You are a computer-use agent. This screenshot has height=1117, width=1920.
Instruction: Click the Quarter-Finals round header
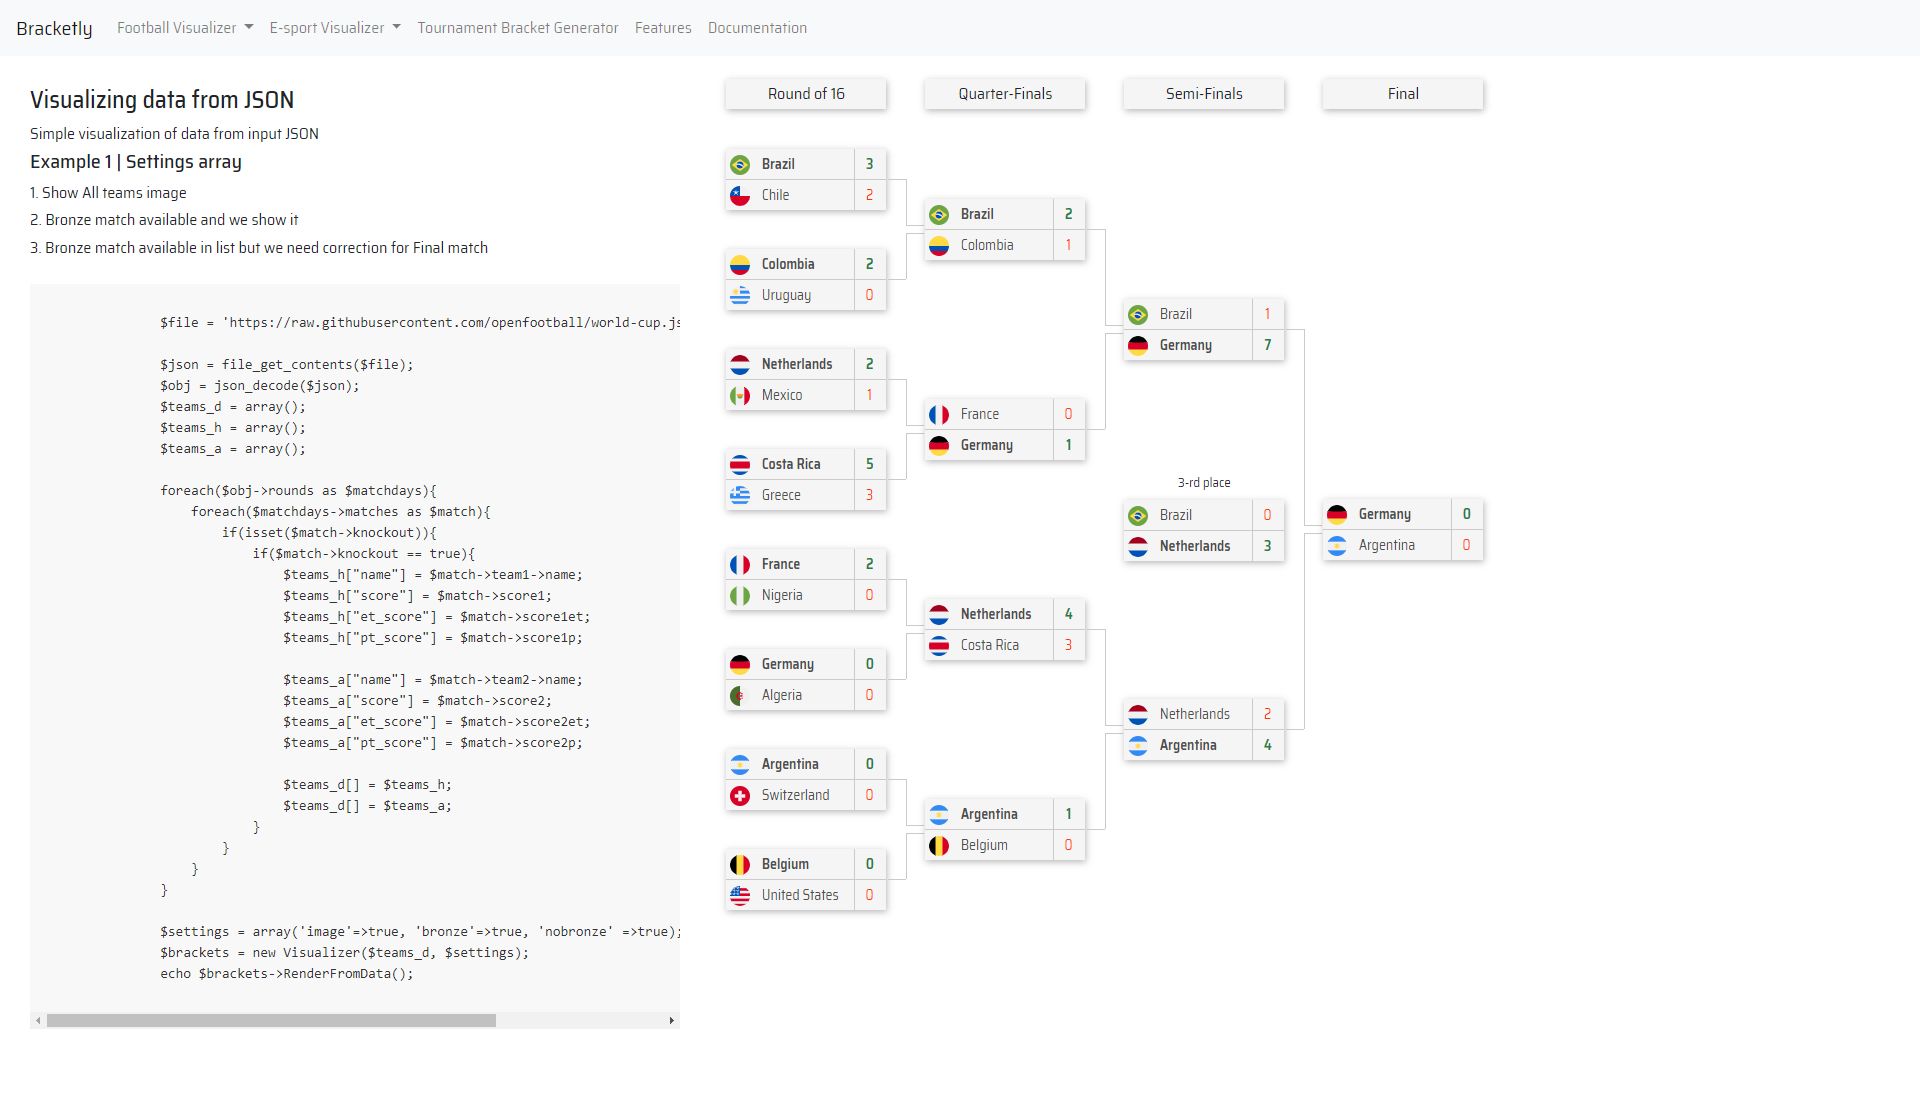point(1005,94)
